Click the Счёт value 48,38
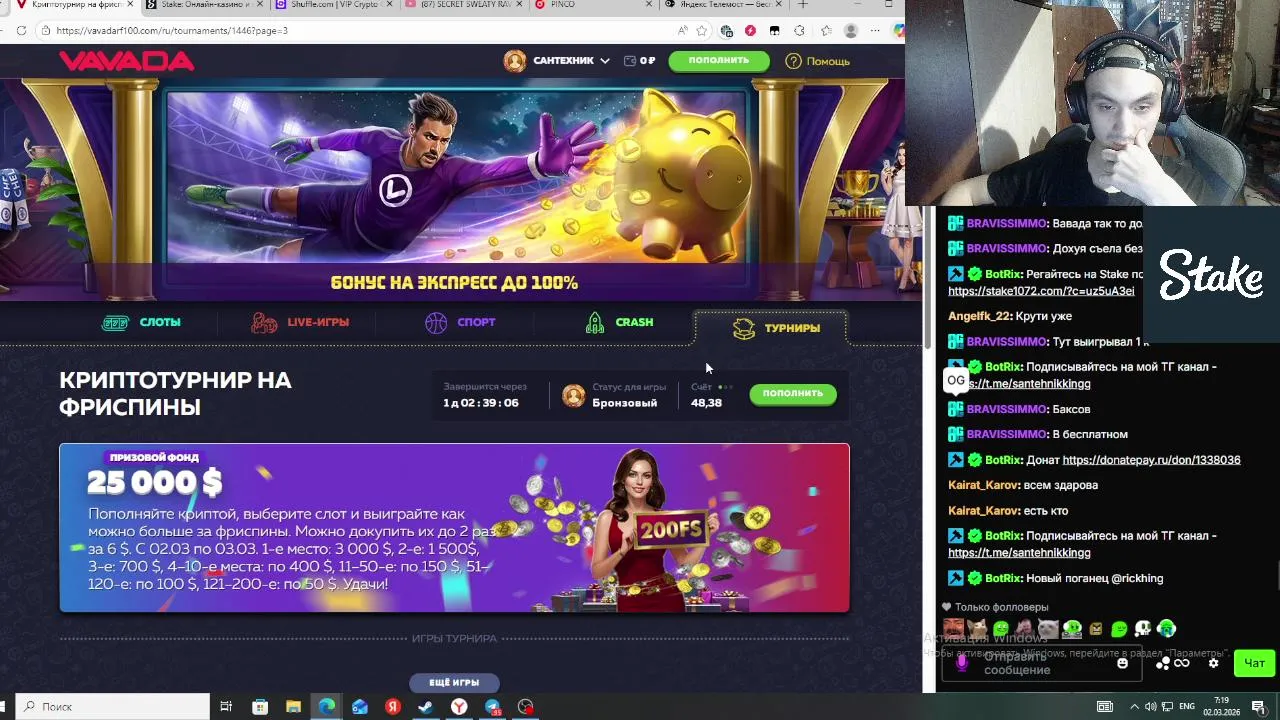 [706, 403]
